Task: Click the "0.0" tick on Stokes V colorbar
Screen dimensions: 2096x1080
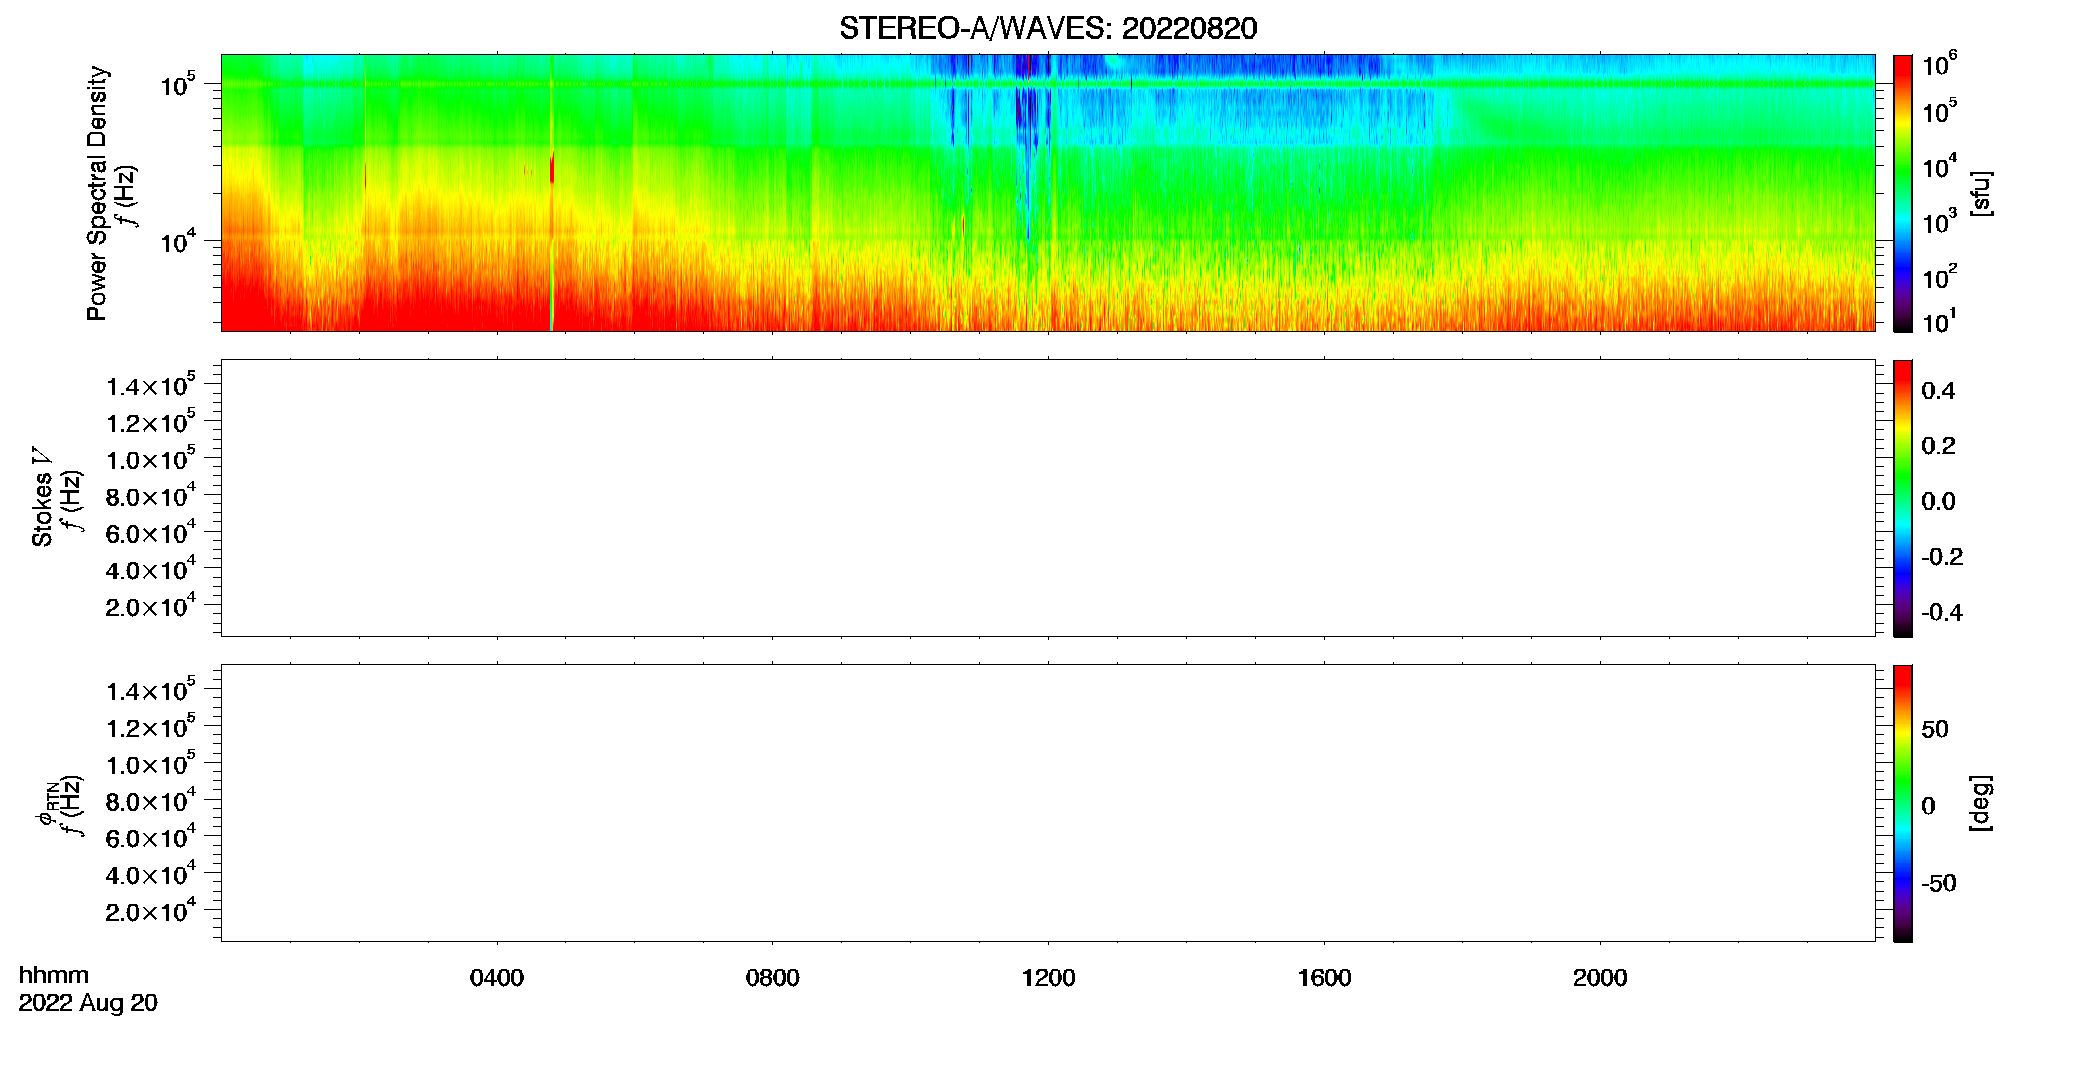Action: (1938, 501)
